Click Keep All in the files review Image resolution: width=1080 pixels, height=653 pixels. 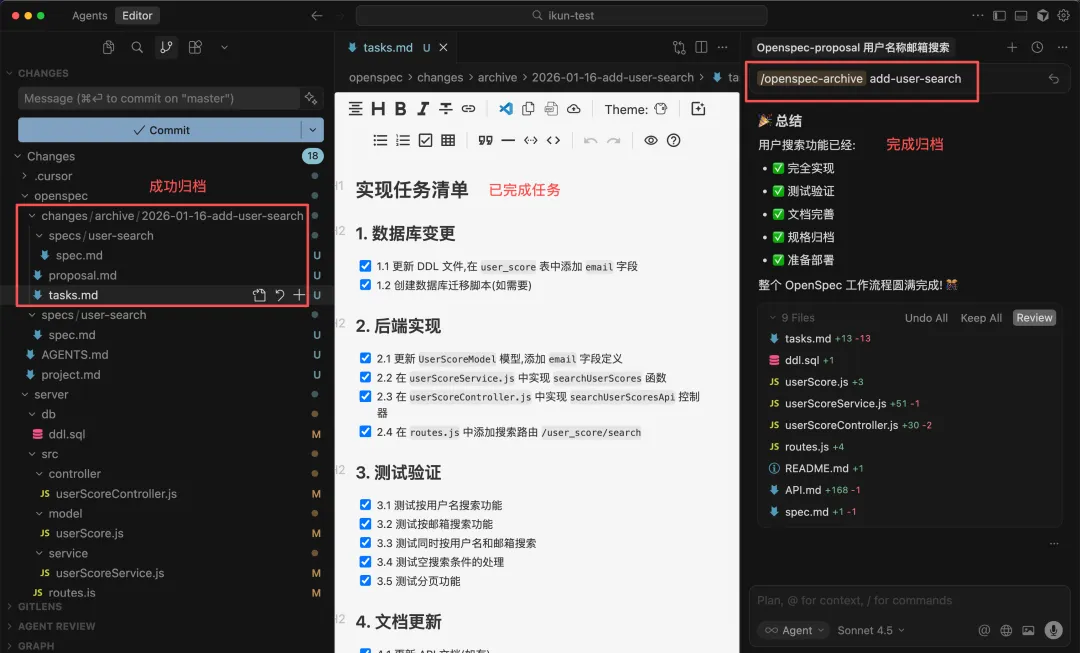(980, 318)
